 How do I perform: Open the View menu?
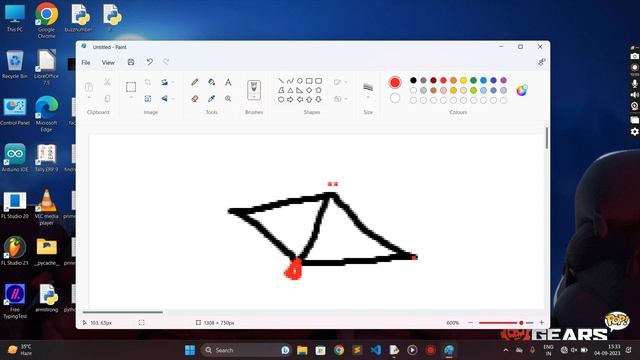point(108,62)
